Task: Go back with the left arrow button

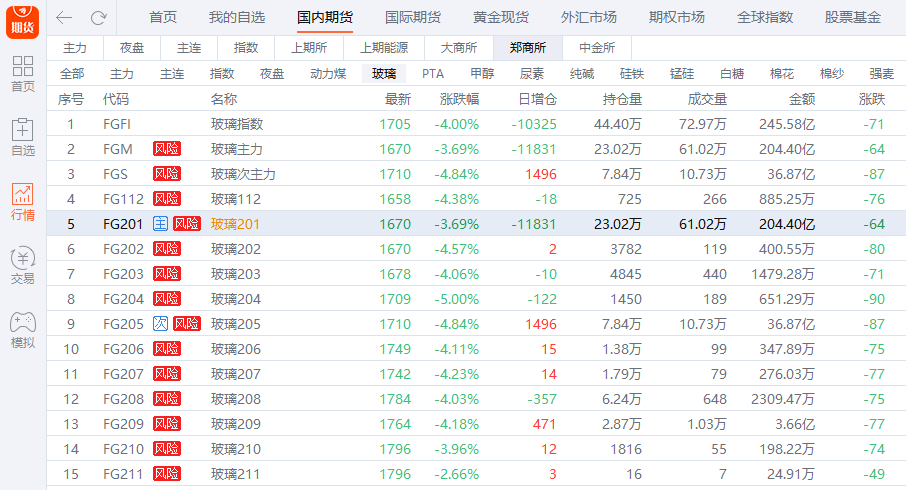Action: click(x=64, y=18)
